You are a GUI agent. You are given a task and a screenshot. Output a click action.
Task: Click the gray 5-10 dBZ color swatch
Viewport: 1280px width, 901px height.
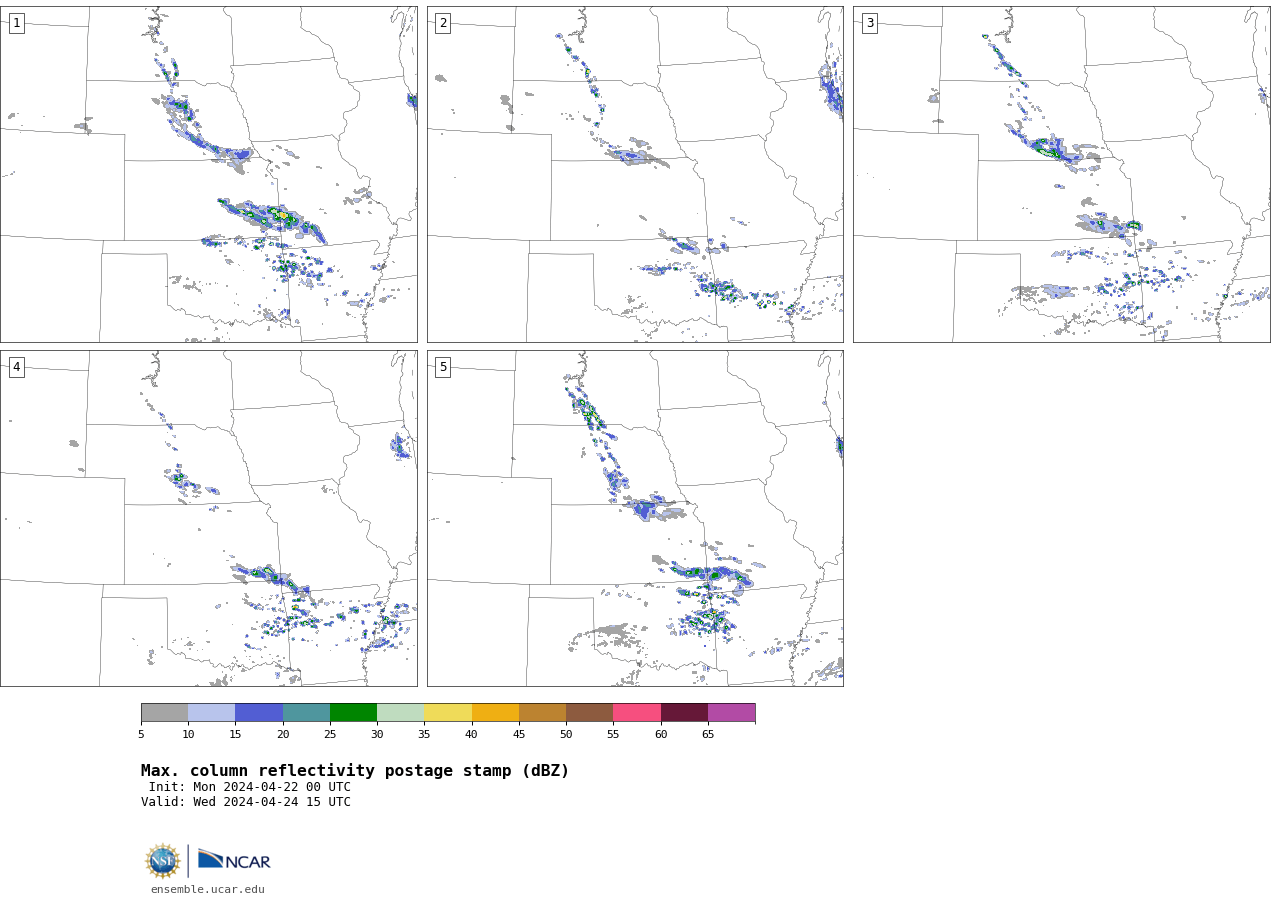(164, 713)
